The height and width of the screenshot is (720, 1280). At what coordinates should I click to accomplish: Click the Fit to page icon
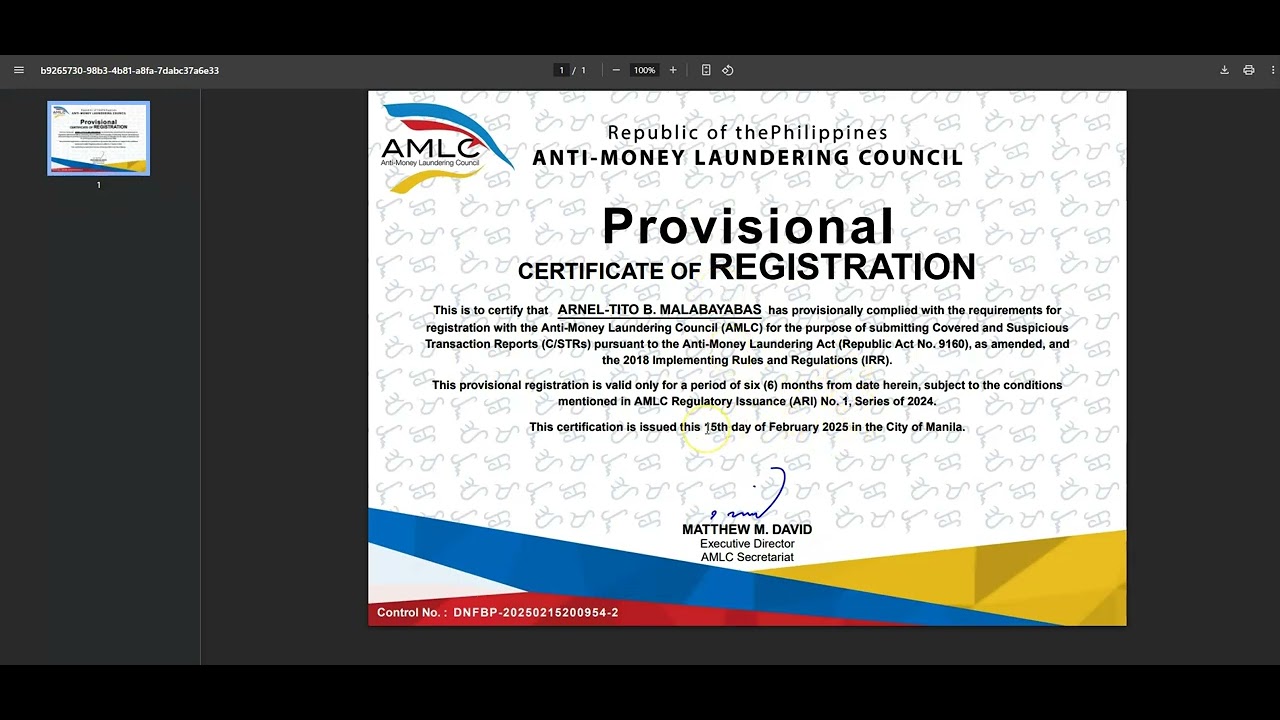coord(706,70)
